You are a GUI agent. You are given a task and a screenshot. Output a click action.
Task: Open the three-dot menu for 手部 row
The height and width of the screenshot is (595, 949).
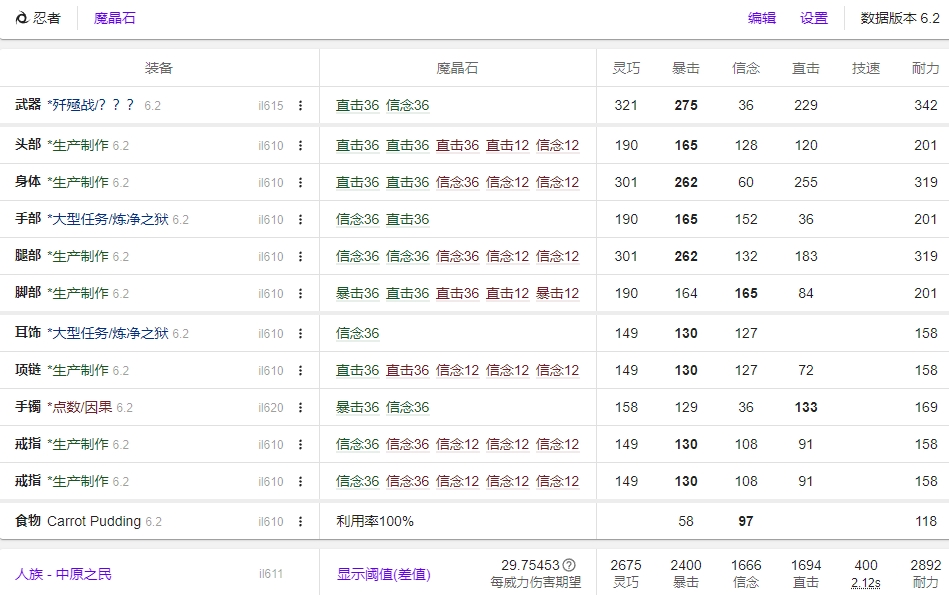click(300, 220)
